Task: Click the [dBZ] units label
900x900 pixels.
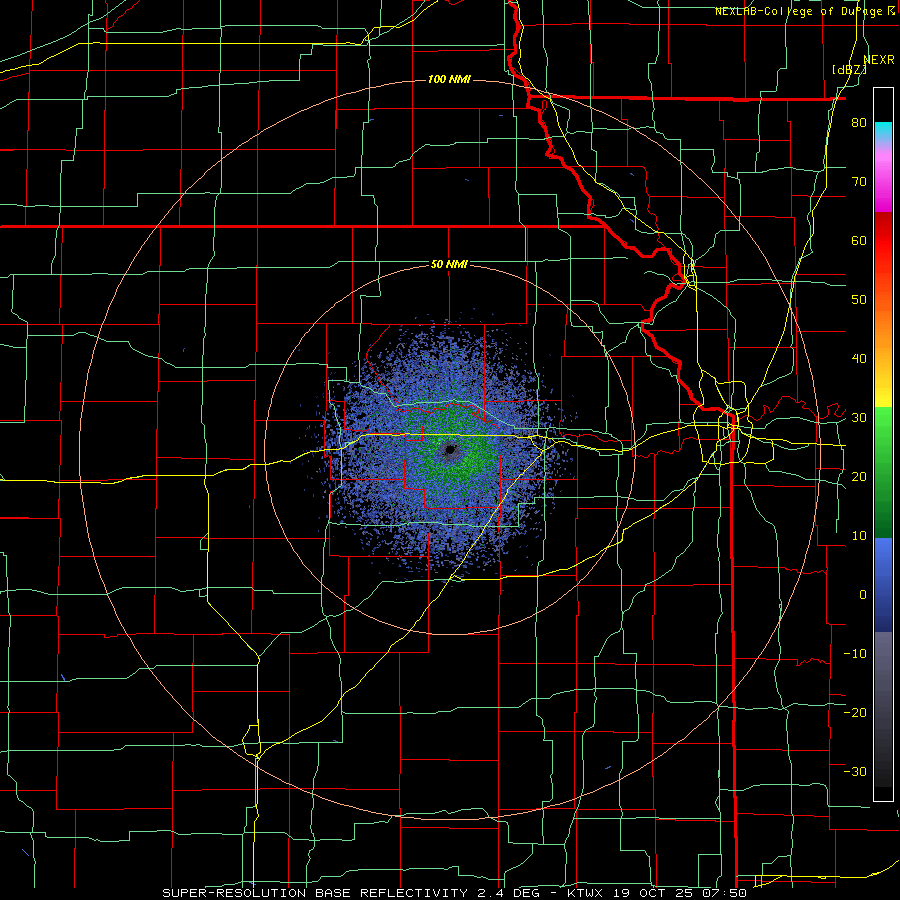Action: coord(849,70)
